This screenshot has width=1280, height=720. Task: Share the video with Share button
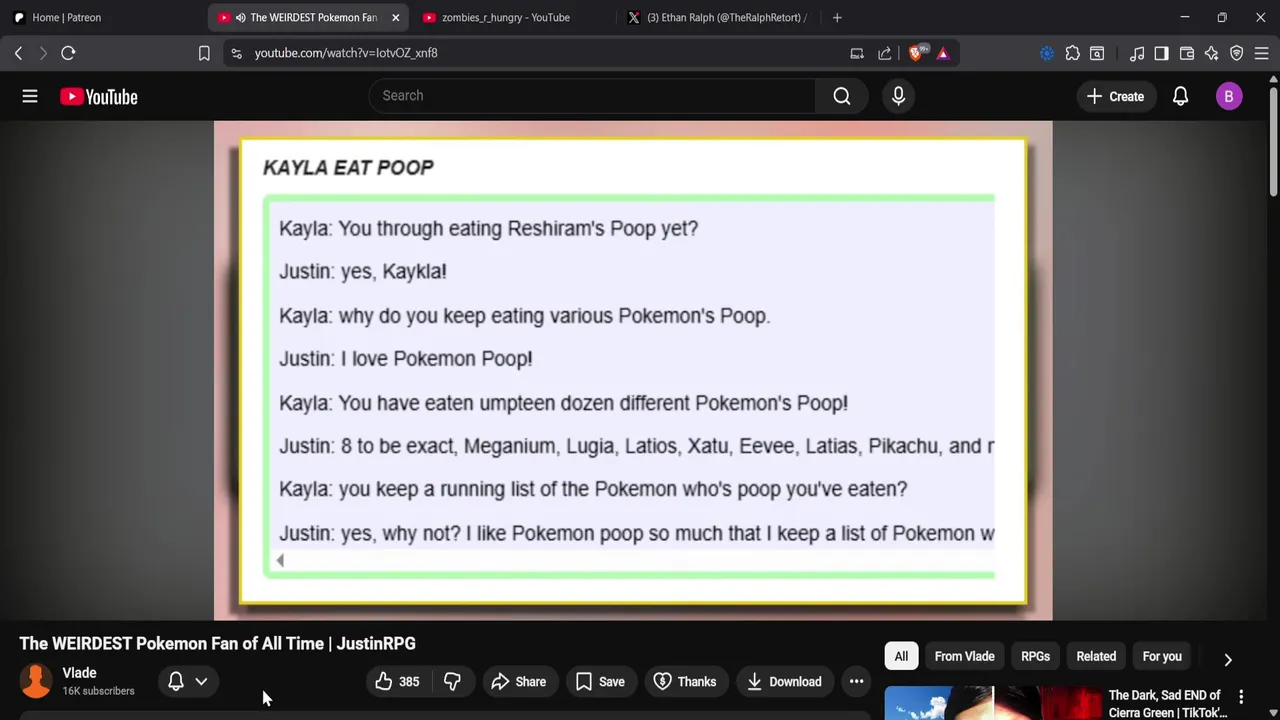point(519,682)
